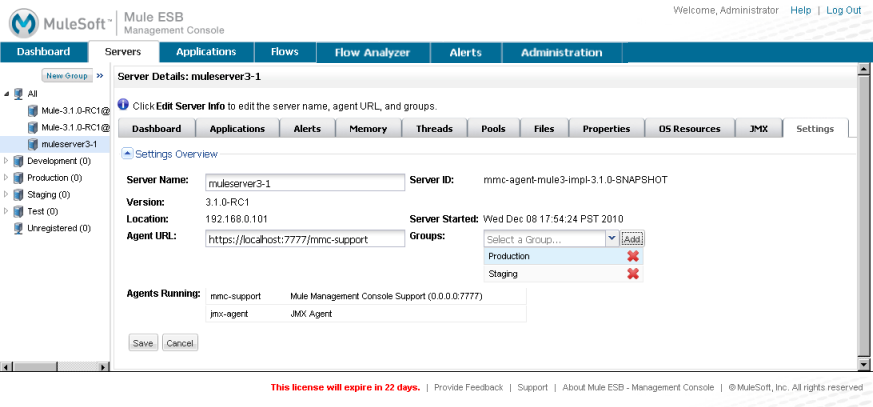Remove the Production group with red X
The width and height of the screenshot is (873, 407).
click(632, 256)
